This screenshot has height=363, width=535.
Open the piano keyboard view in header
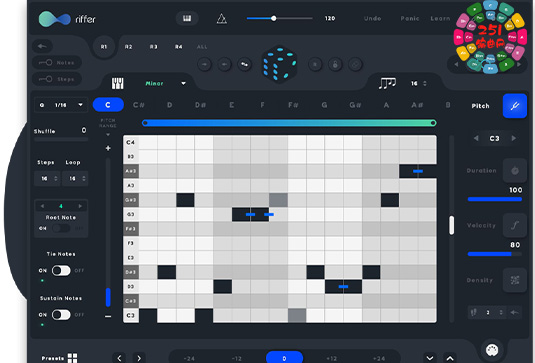click(187, 18)
